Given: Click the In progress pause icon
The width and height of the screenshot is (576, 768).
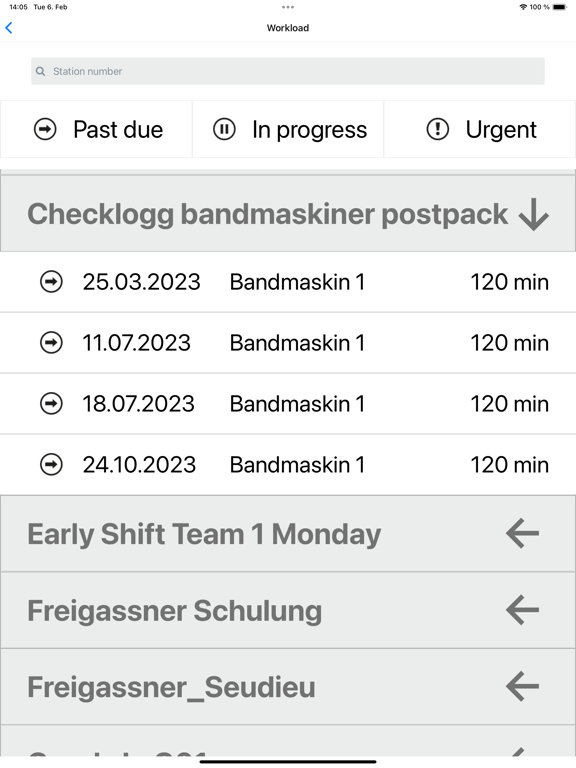Looking at the screenshot, I should pyautogui.click(x=224, y=129).
